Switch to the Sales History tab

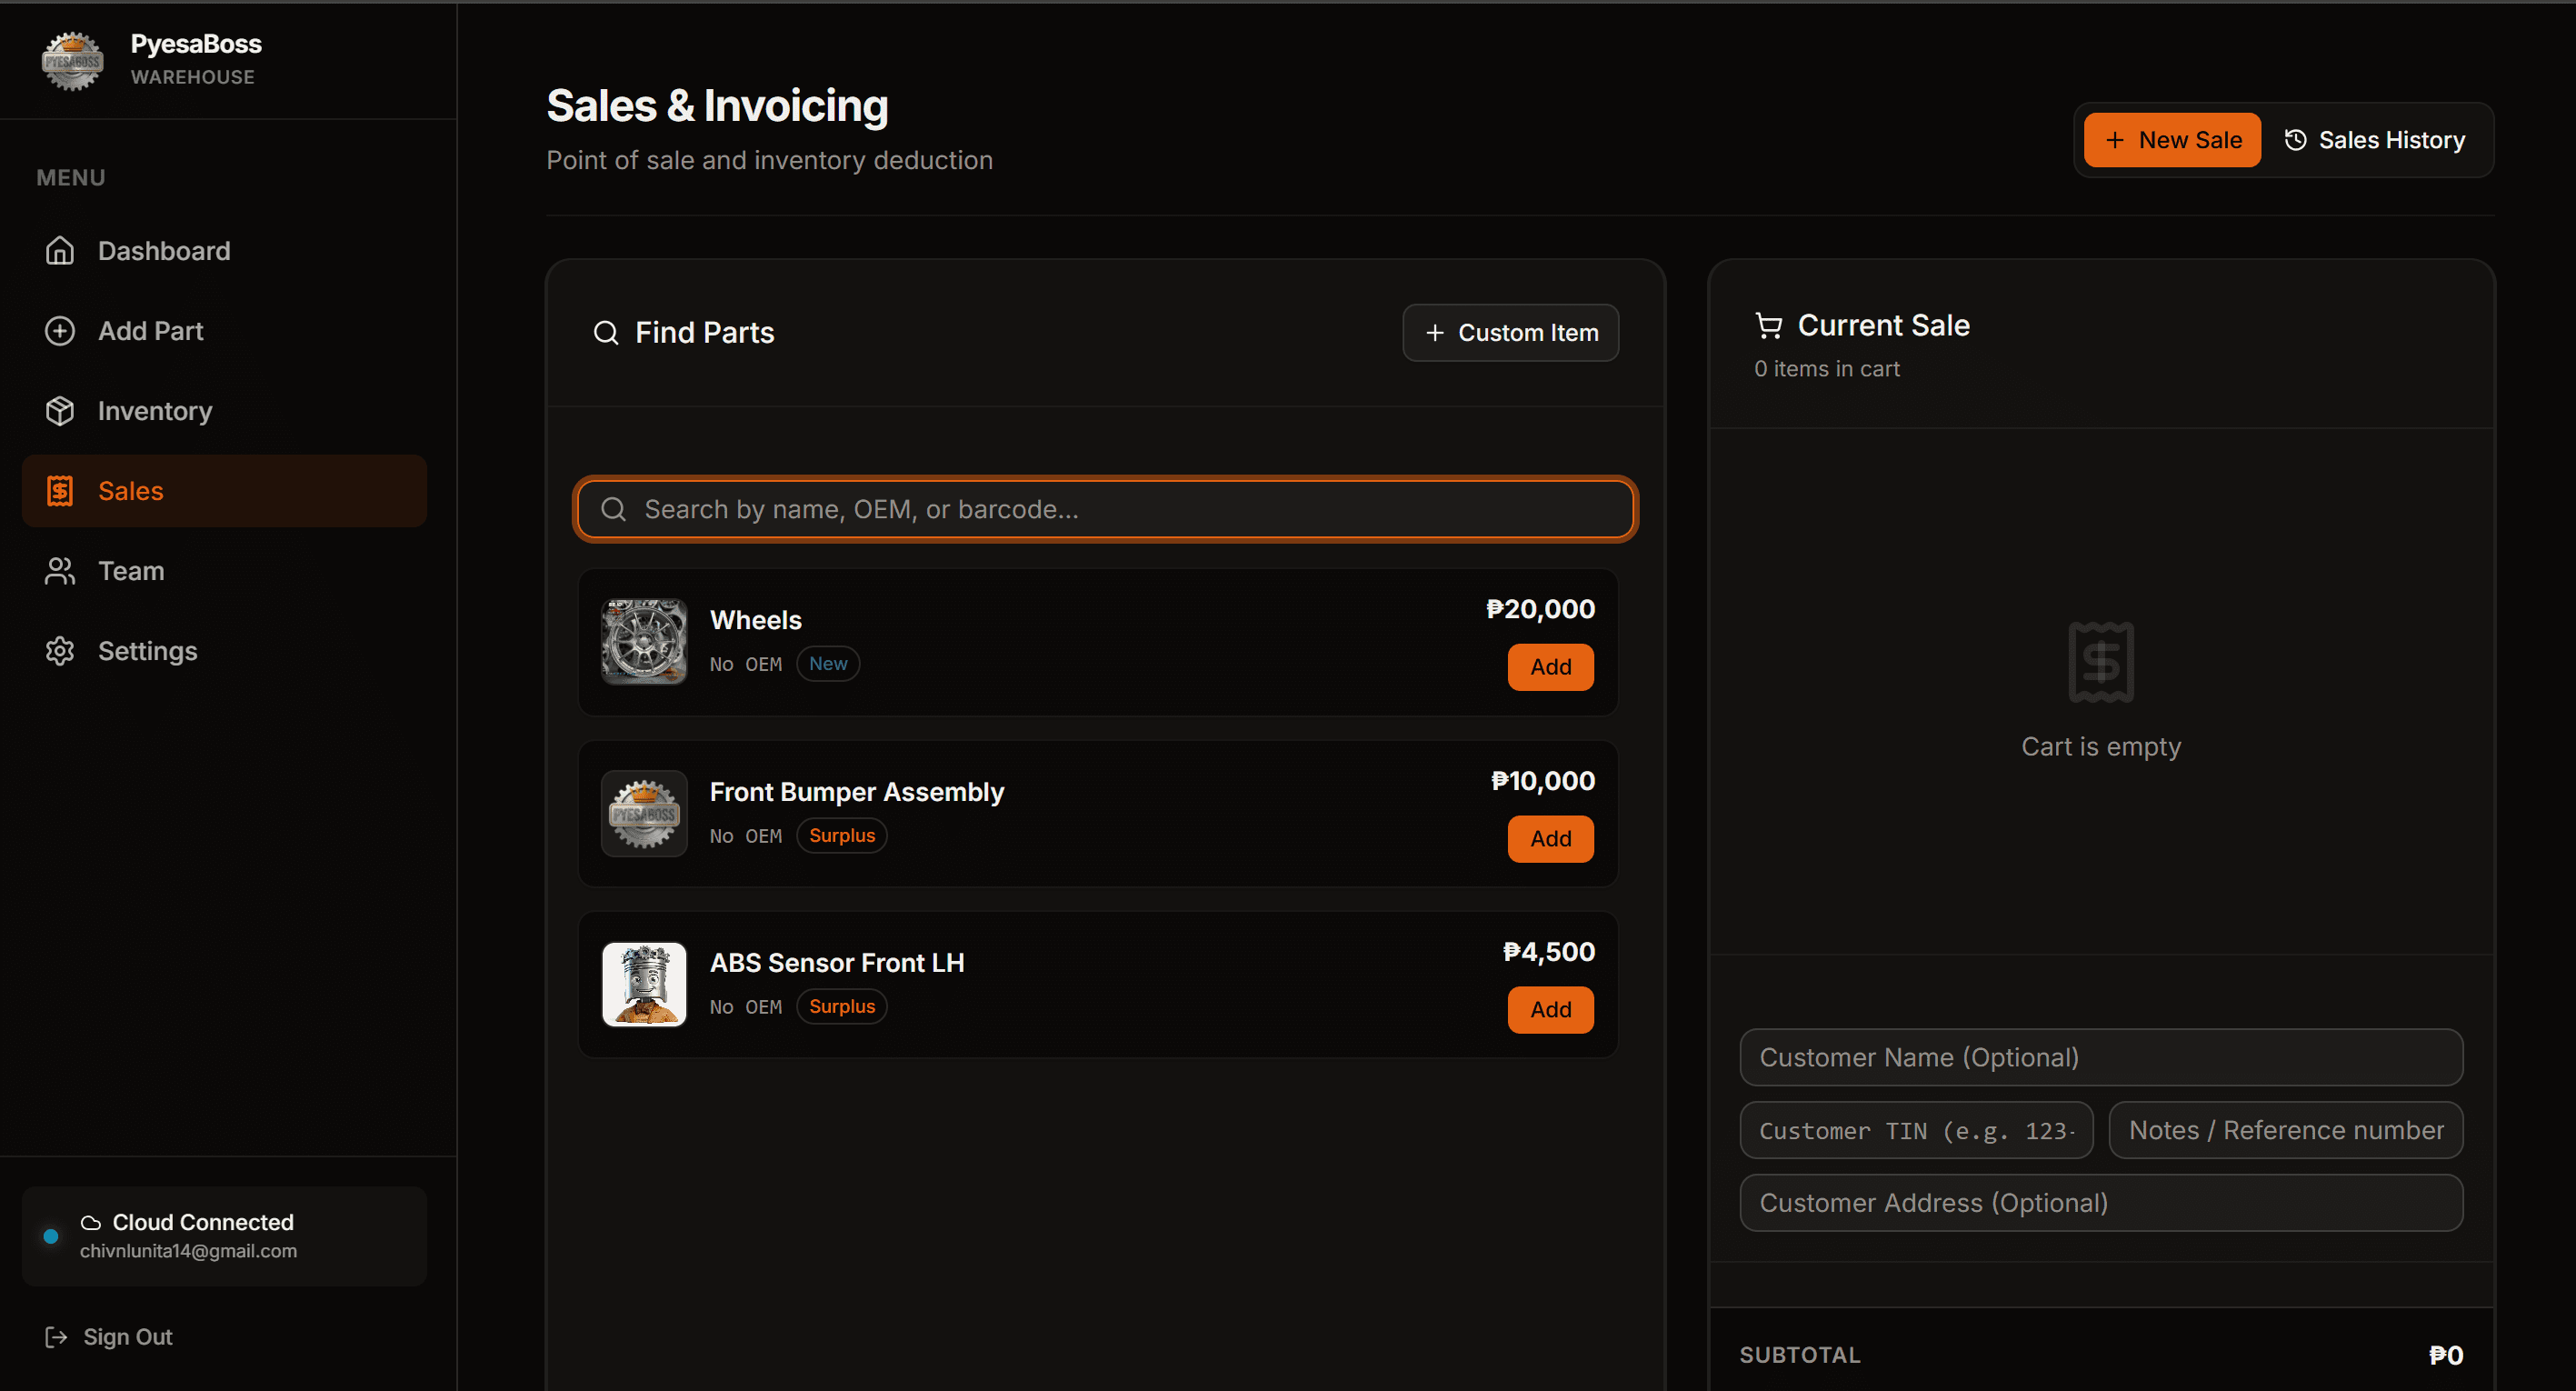pos(2375,140)
